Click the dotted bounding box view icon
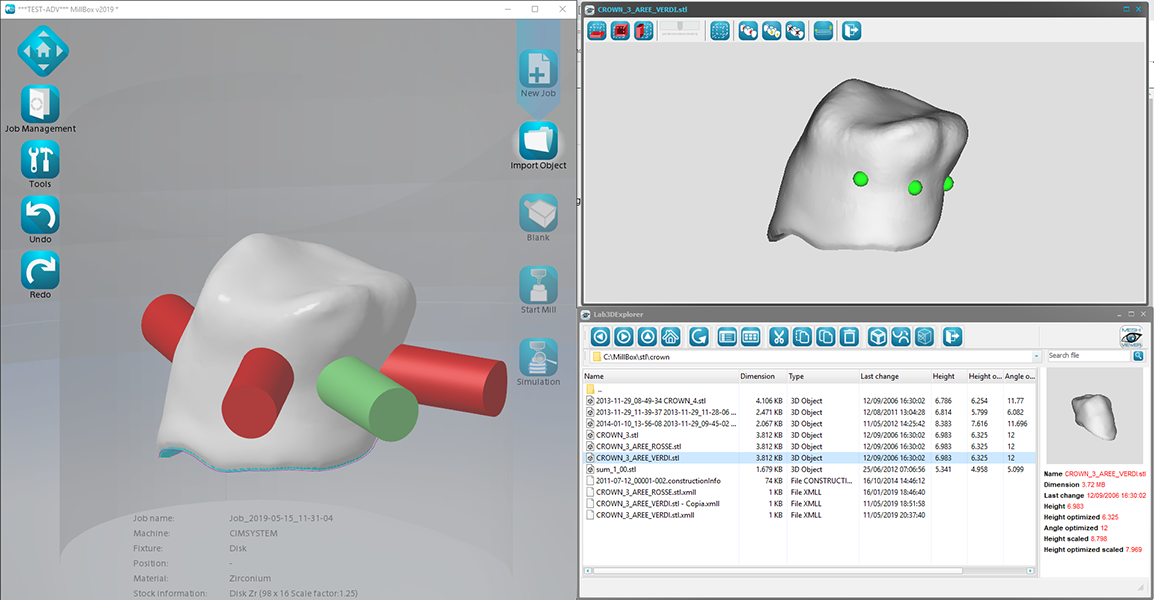The height and width of the screenshot is (600, 1154). (720, 31)
